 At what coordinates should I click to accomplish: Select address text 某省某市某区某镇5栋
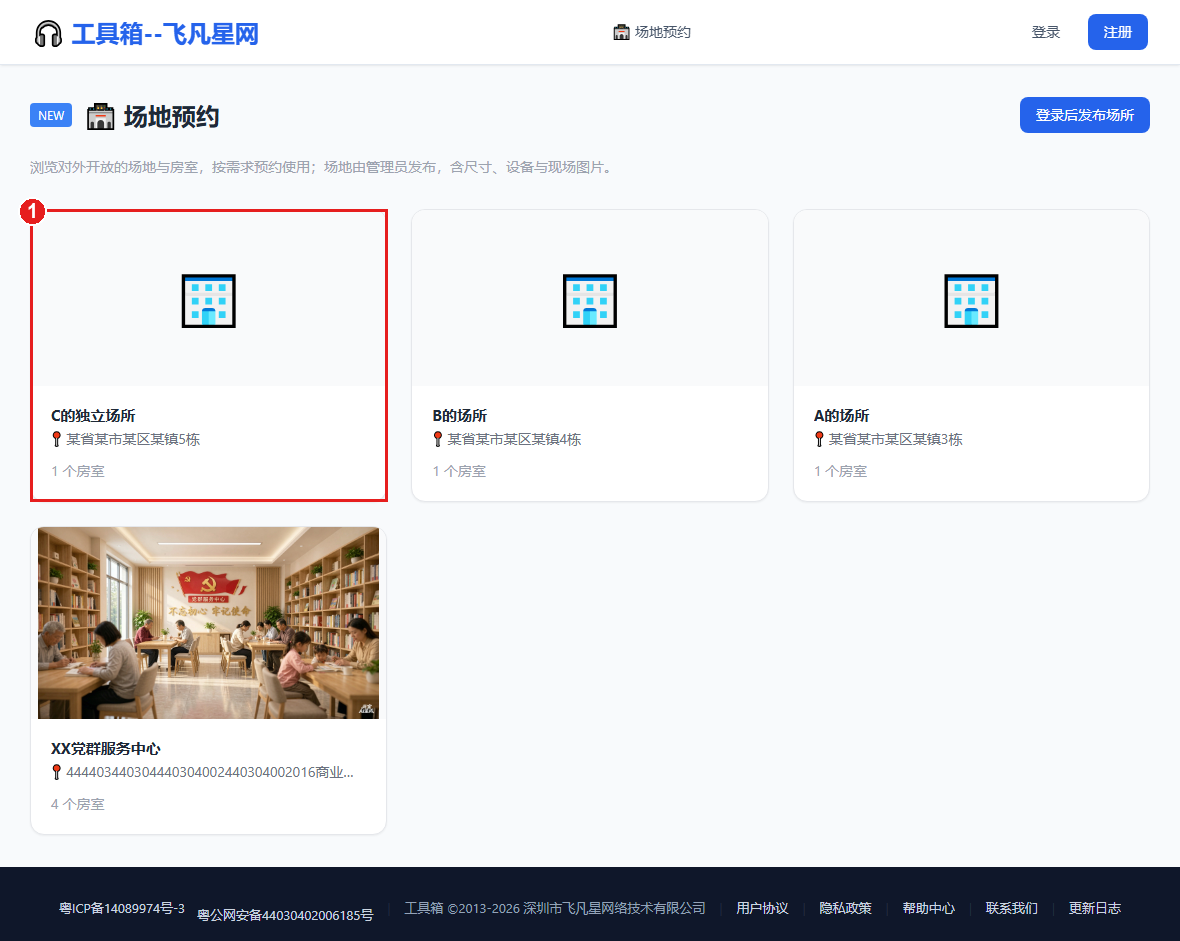(x=133, y=439)
